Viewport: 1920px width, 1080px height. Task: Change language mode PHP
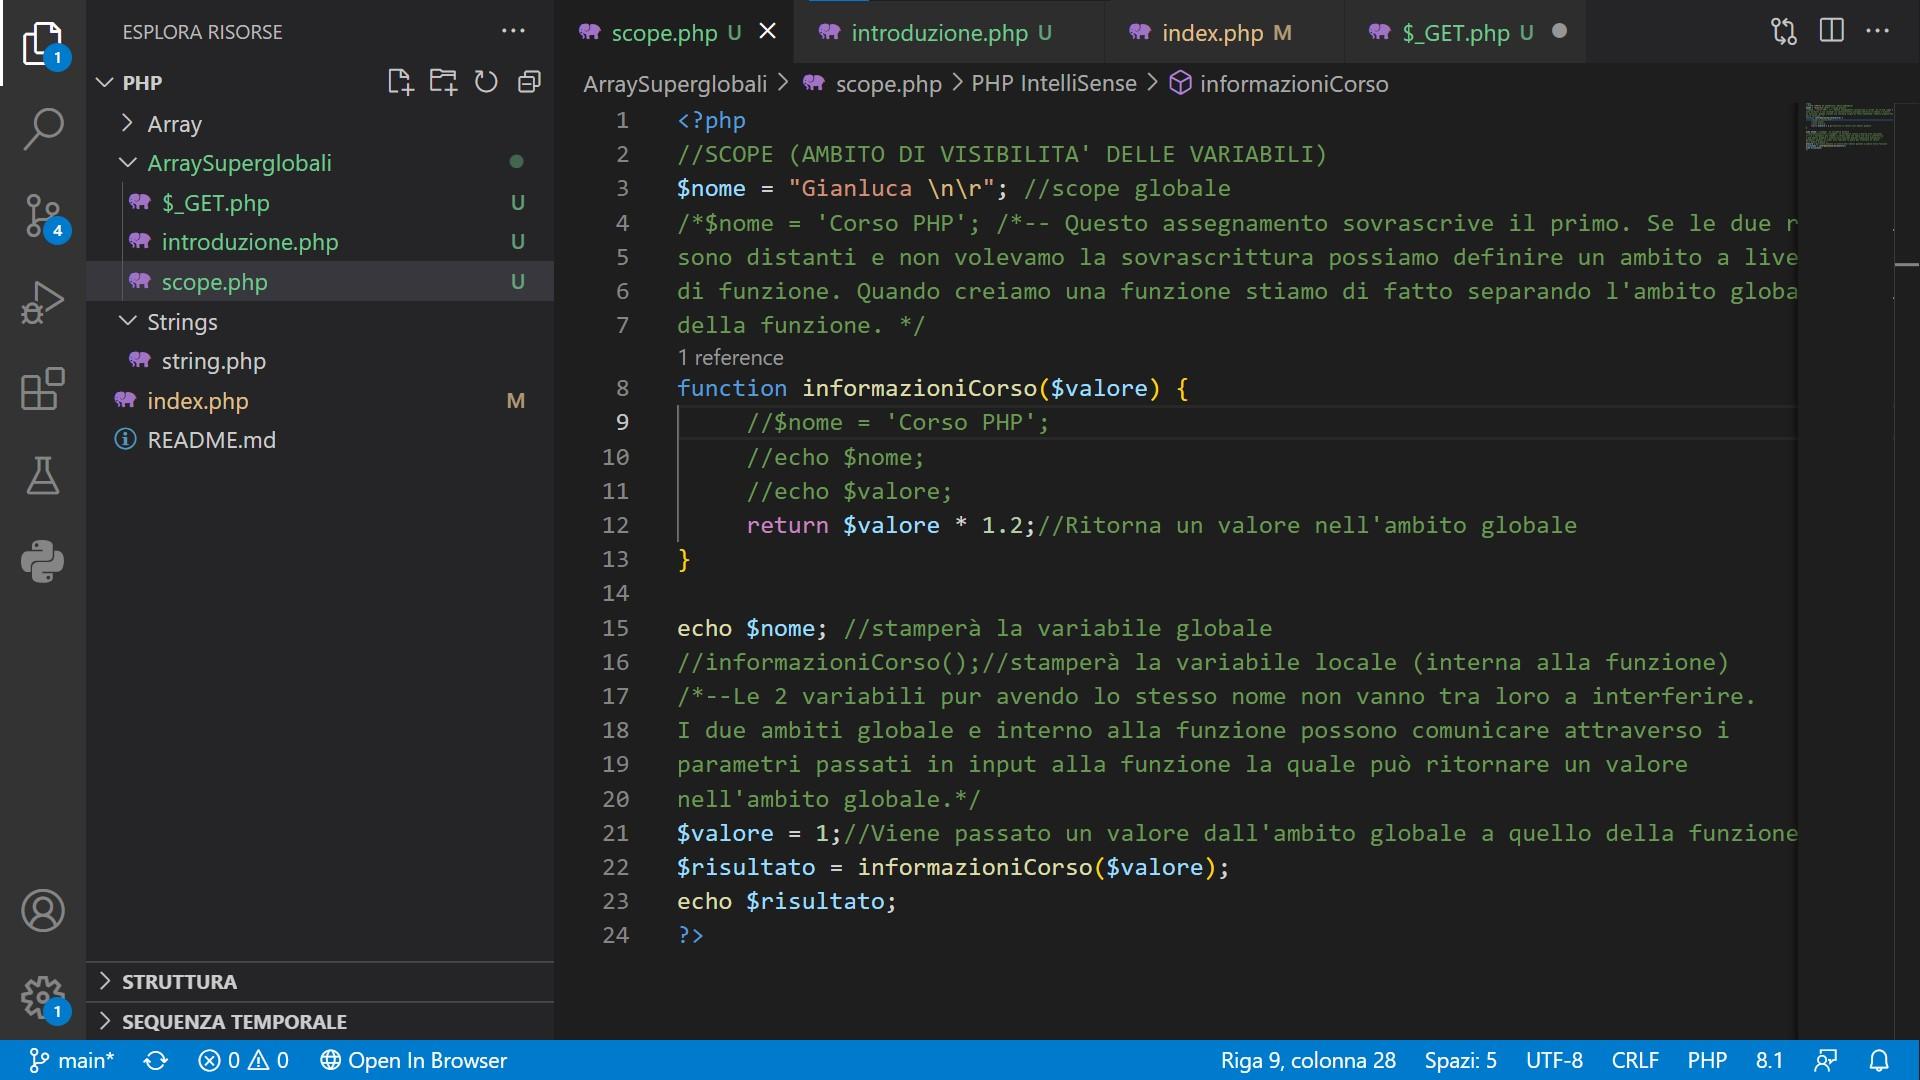(x=1707, y=1060)
